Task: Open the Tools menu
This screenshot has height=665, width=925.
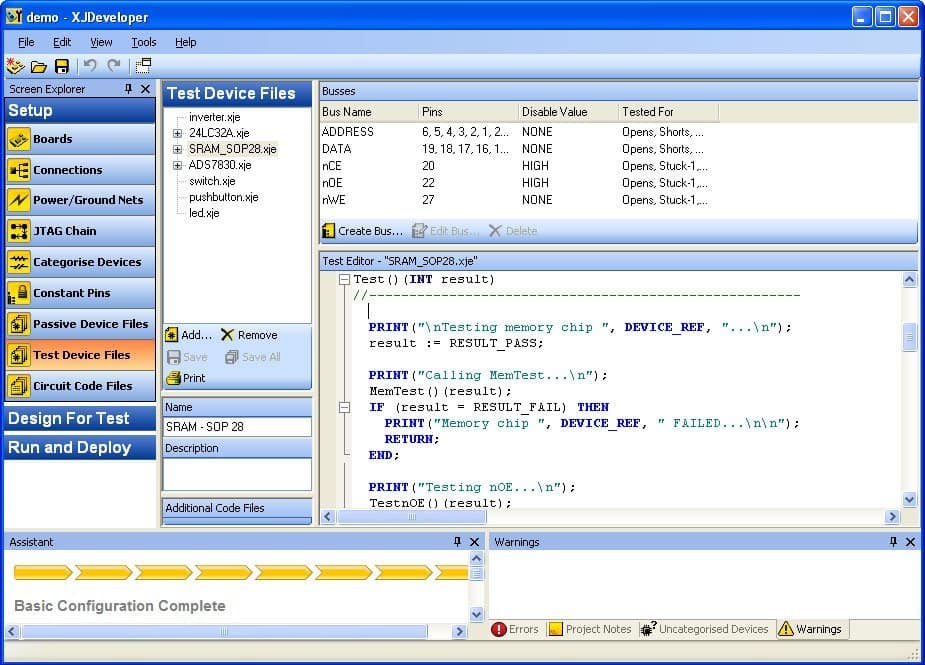Action: pyautogui.click(x=144, y=42)
